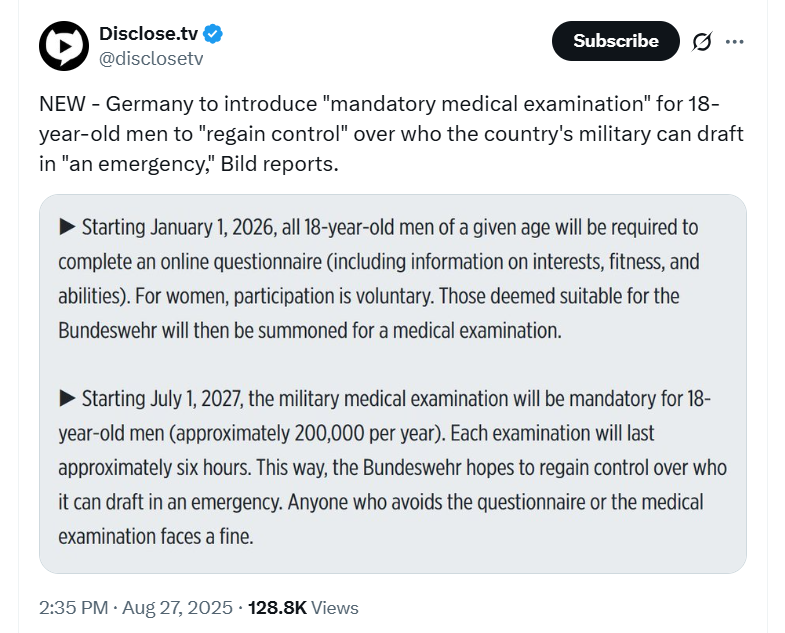Open the @disclosetv handle link
The image size is (785, 633).
coord(151,59)
